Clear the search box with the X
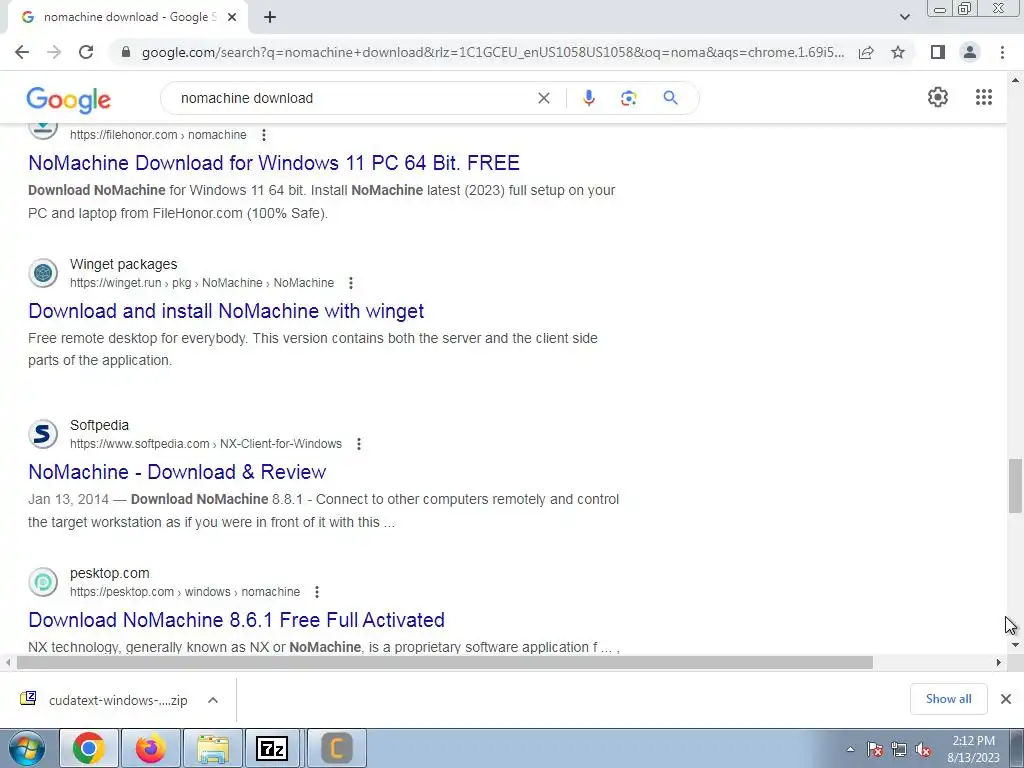 [543, 98]
